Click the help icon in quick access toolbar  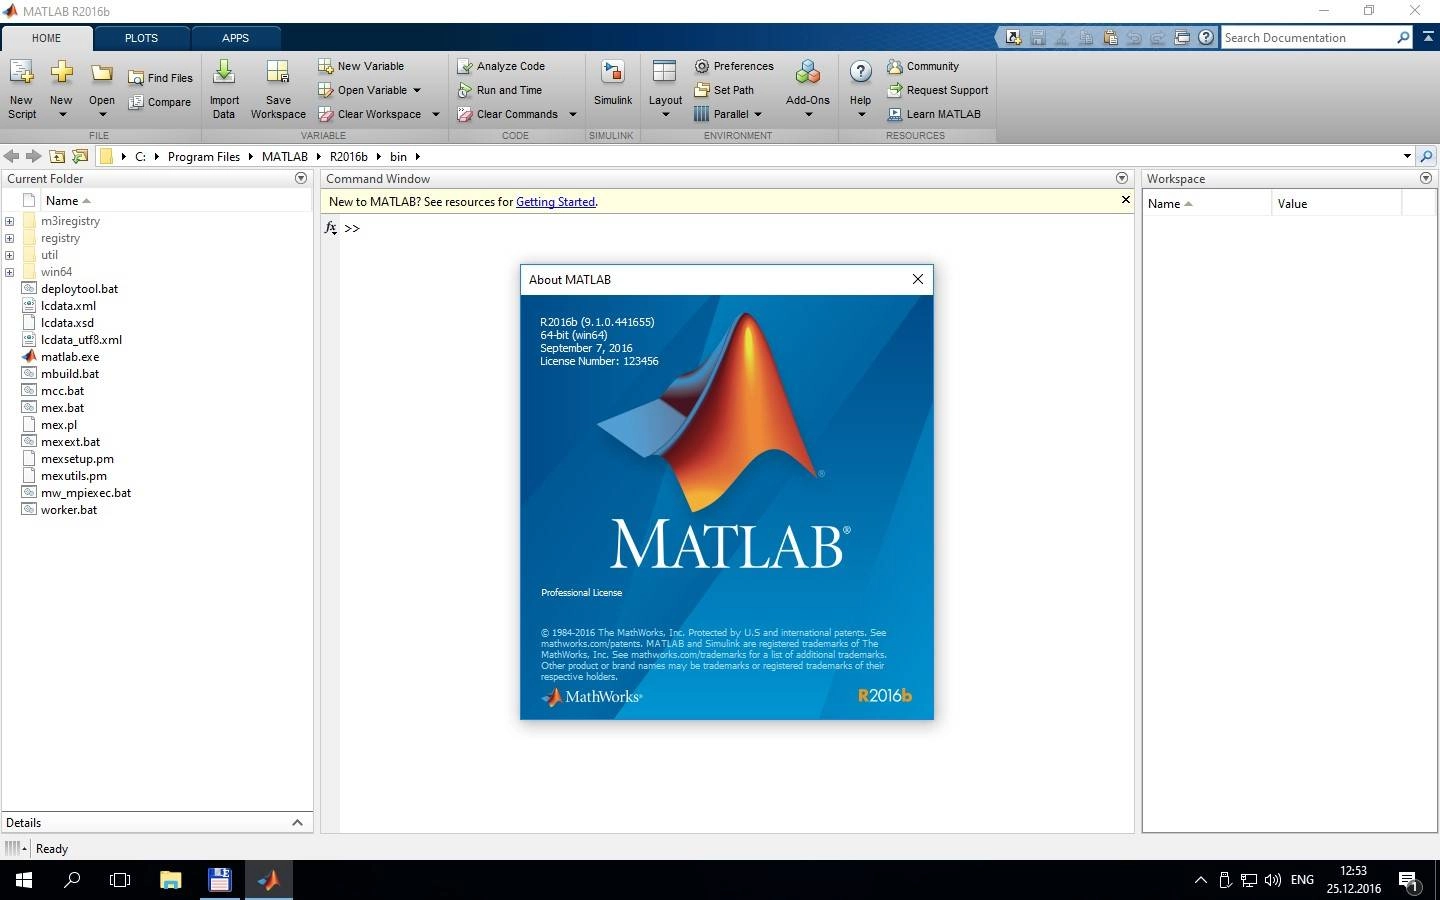tap(1206, 38)
